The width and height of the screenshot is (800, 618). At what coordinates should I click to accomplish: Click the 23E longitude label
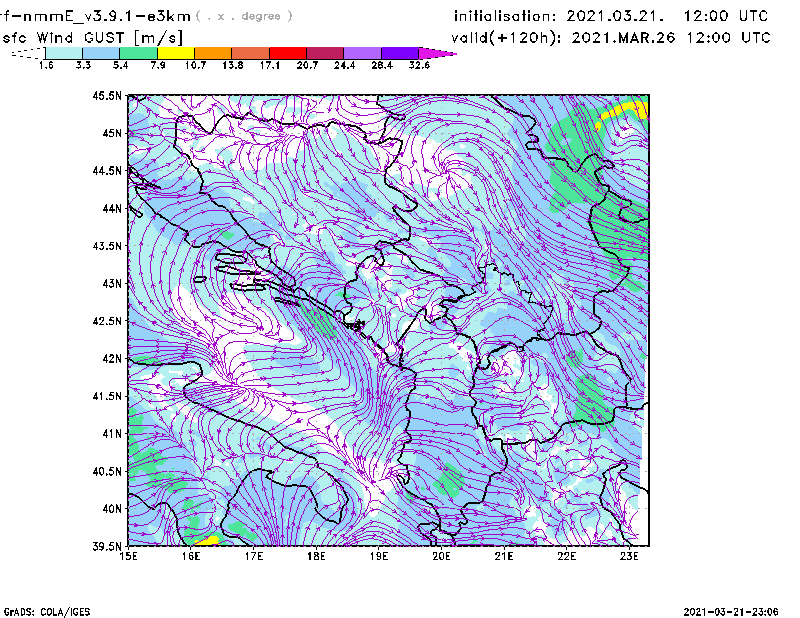pyautogui.click(x=629, y=556)
